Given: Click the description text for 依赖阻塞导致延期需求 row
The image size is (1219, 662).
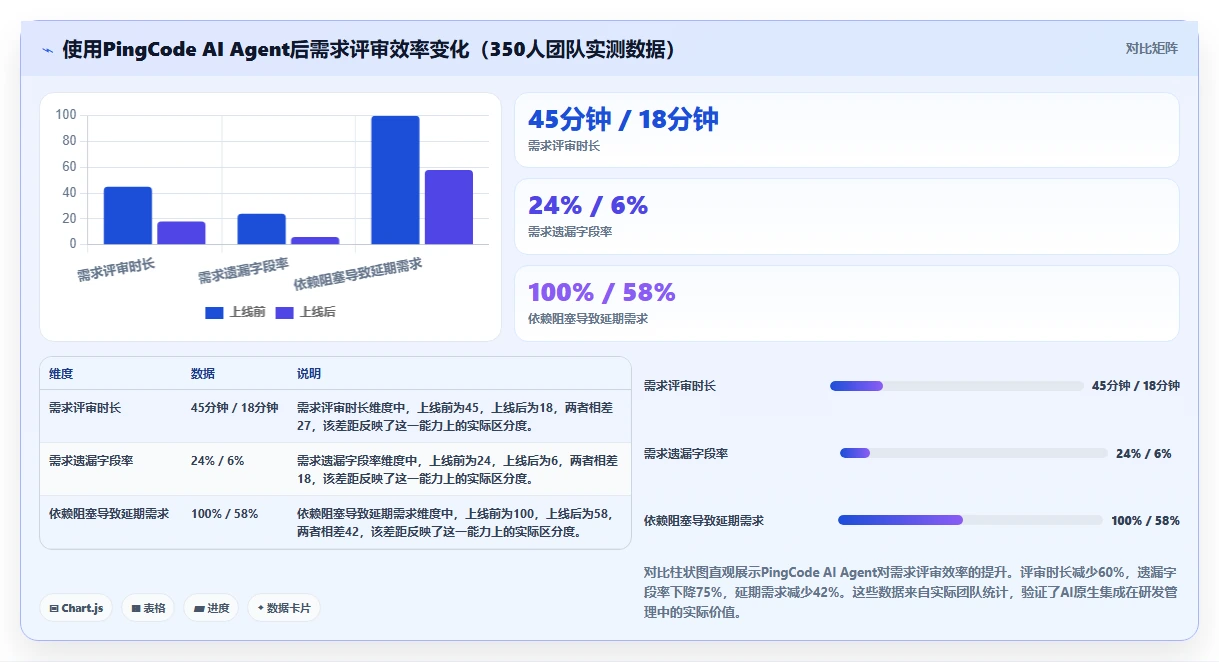Looking at the screenshot, I should pos(457,523).
